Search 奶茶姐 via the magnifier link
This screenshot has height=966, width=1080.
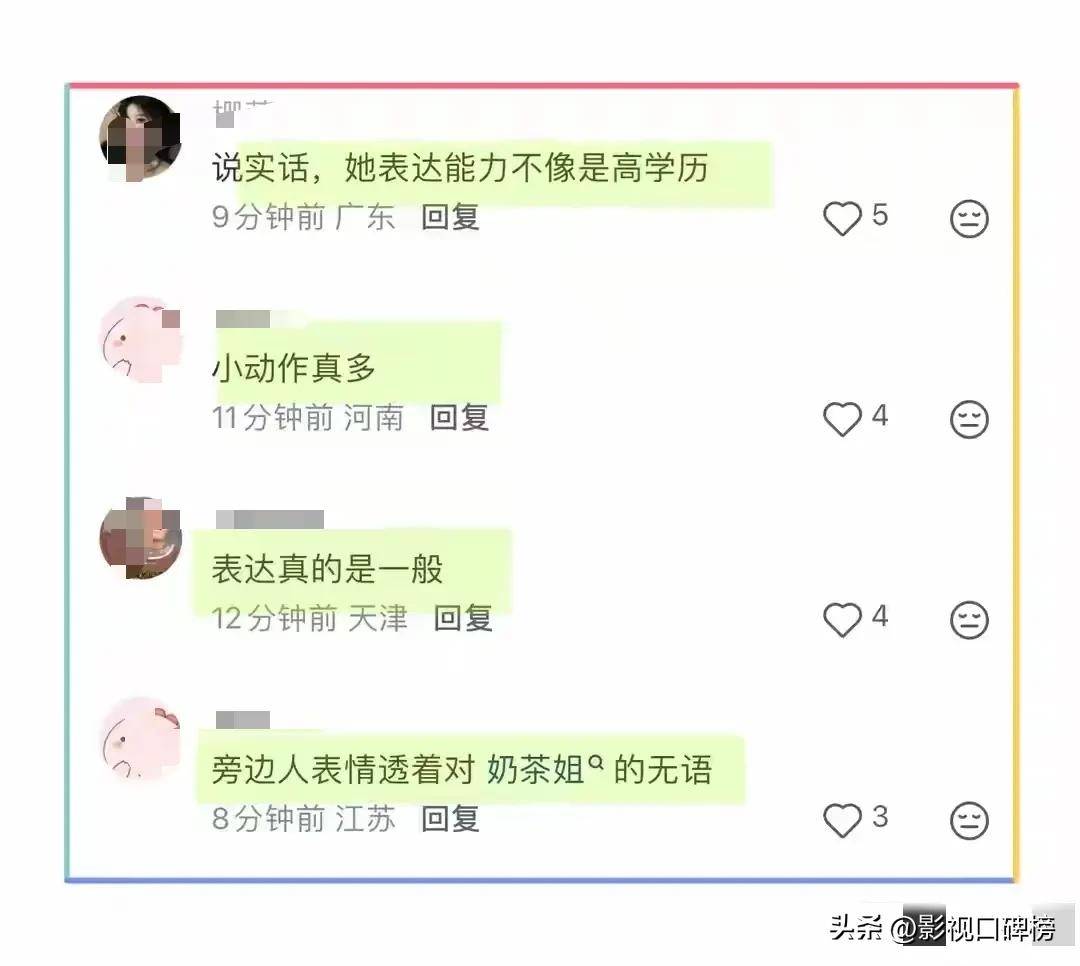(596, 761)
